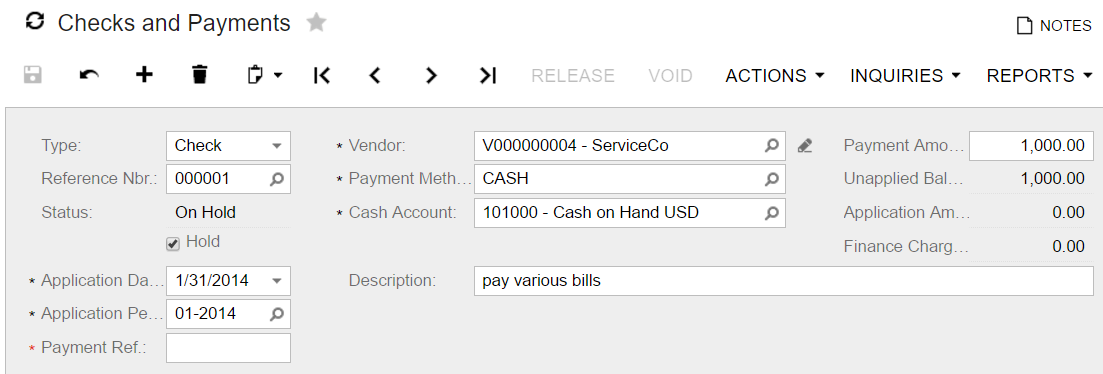Click the Unapplied Balance value 1,000.00
Image resolution: width=1103 pixels, height=374 pixels.
1052,179
